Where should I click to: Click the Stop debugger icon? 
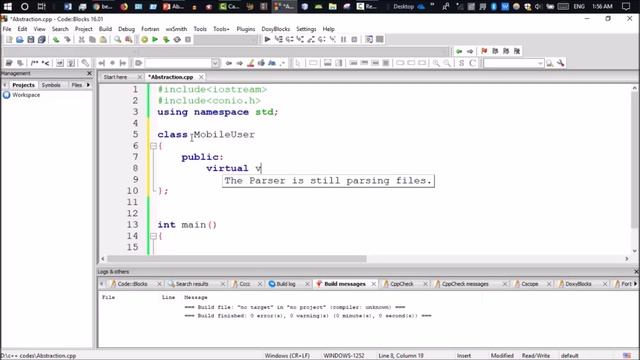click(x=354, y=40)
